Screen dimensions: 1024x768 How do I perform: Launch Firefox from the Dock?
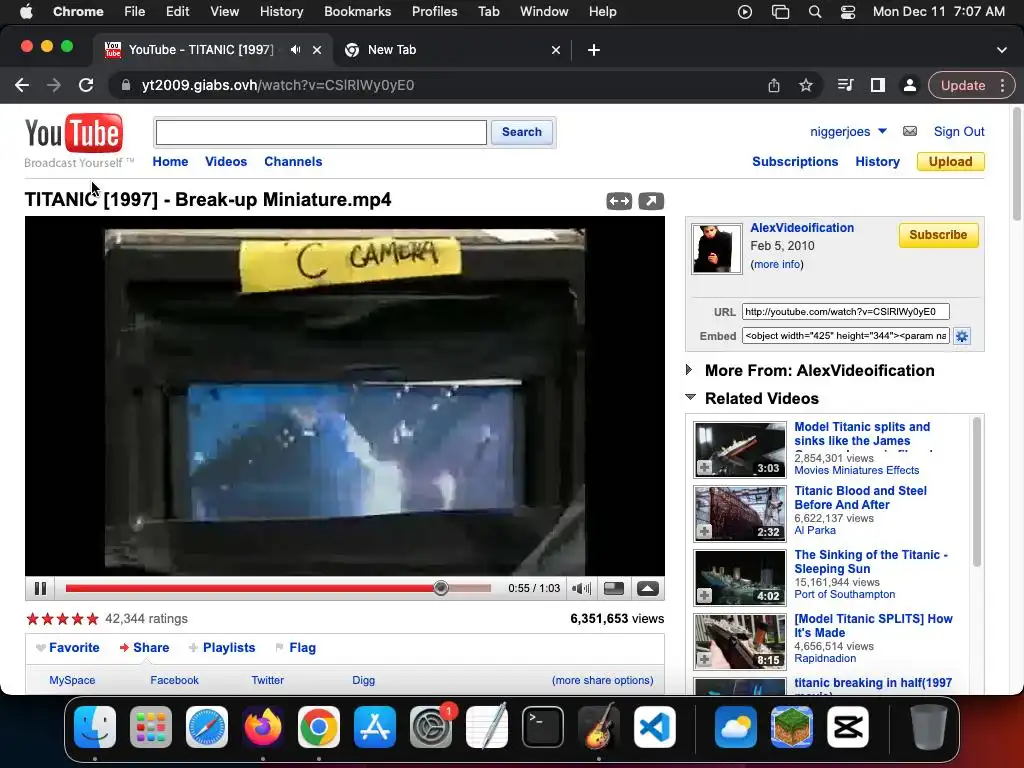tap(263, 727)
